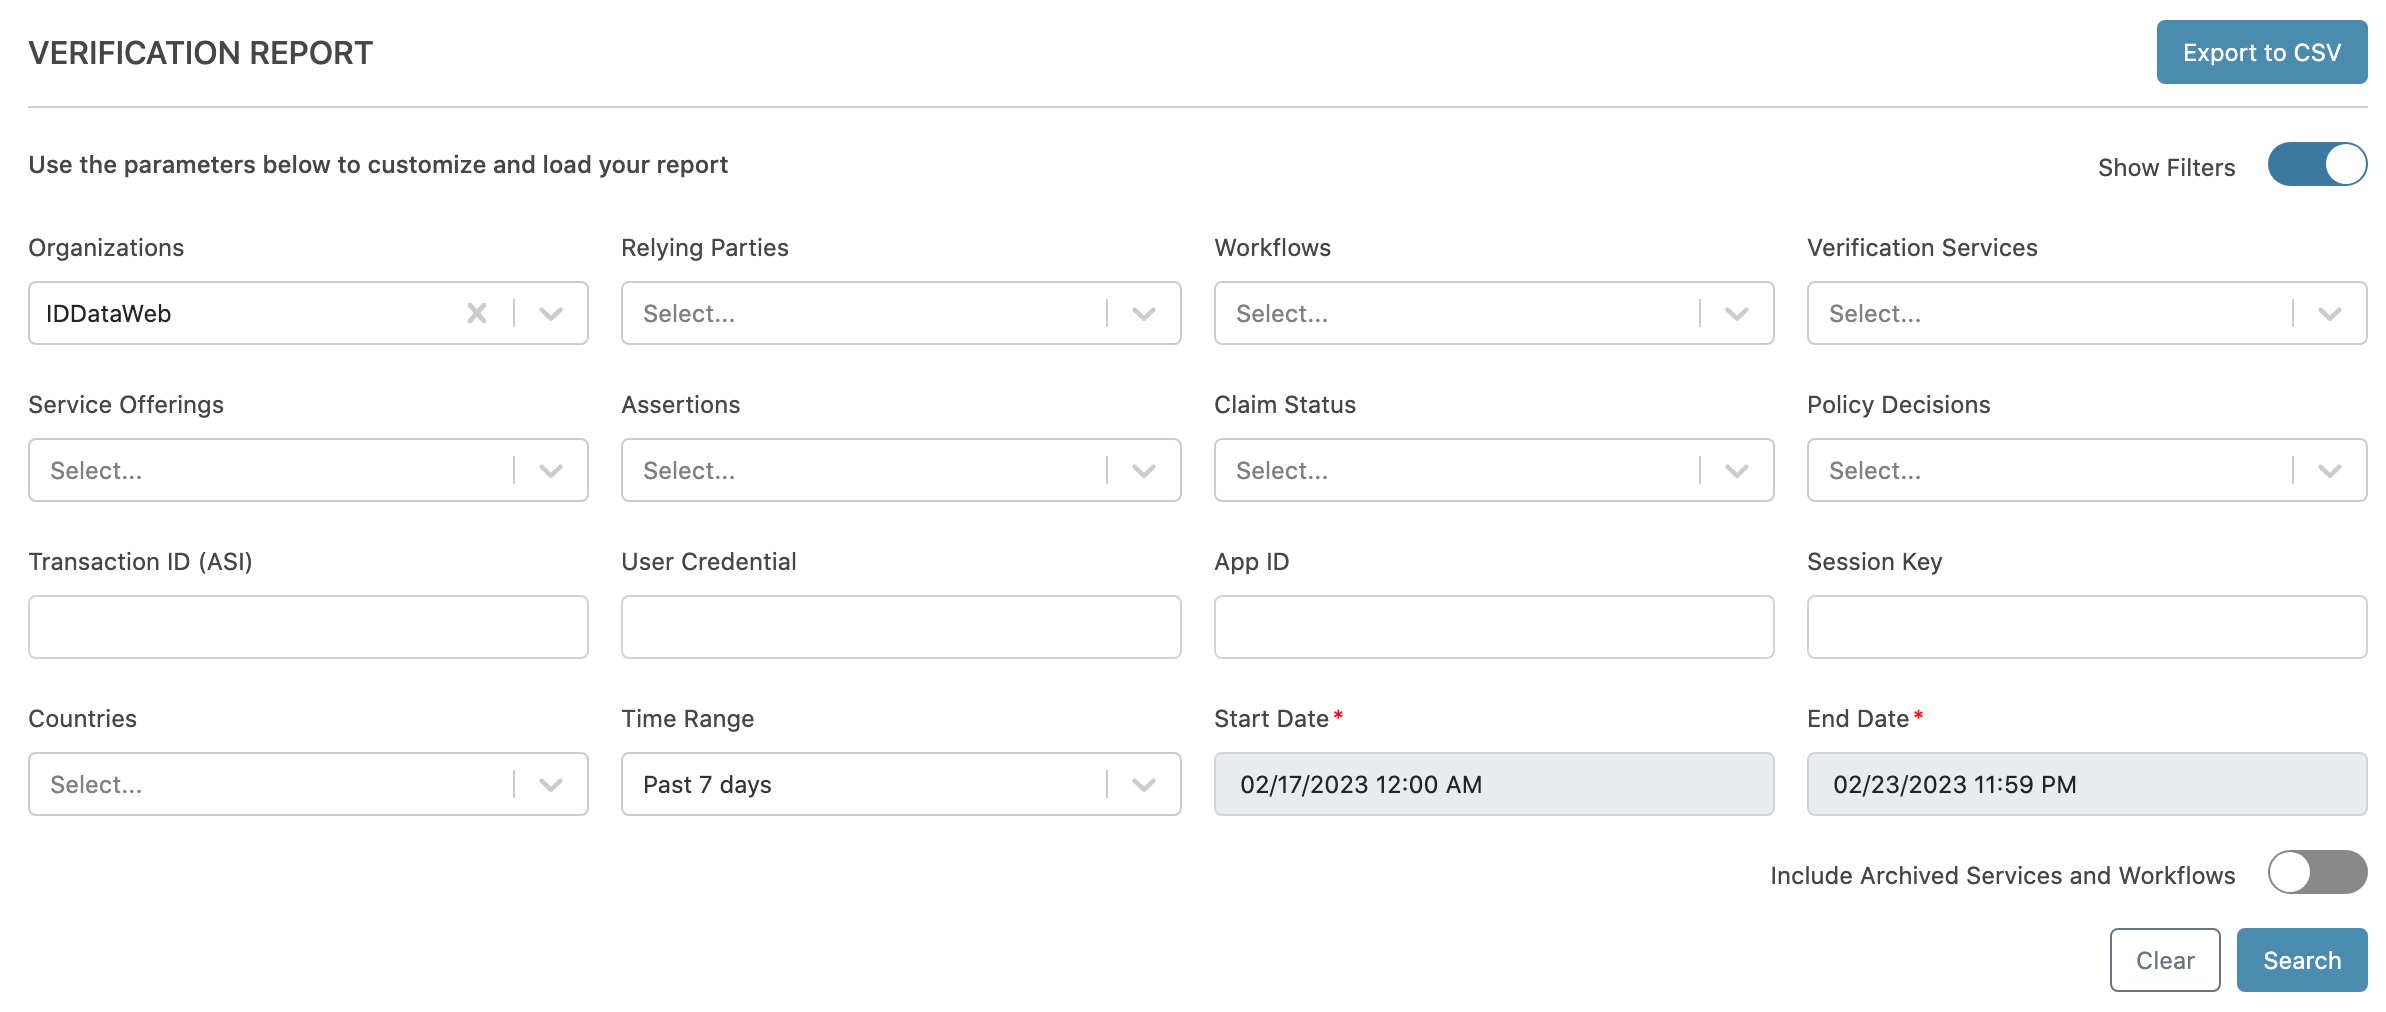Expand the Organizations dropdown arrow
The height and width of the screenshot is (1012, 2386).
[551, 314]
